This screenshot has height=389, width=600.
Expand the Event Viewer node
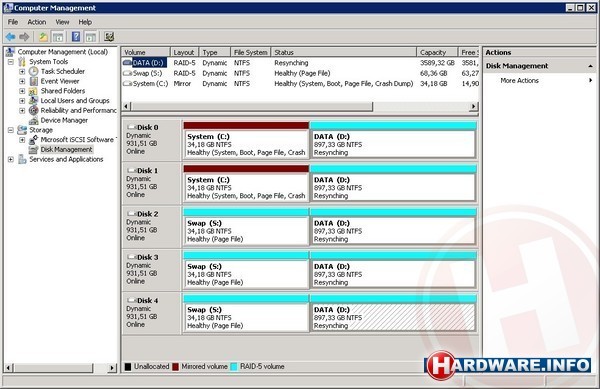(22, 81)
